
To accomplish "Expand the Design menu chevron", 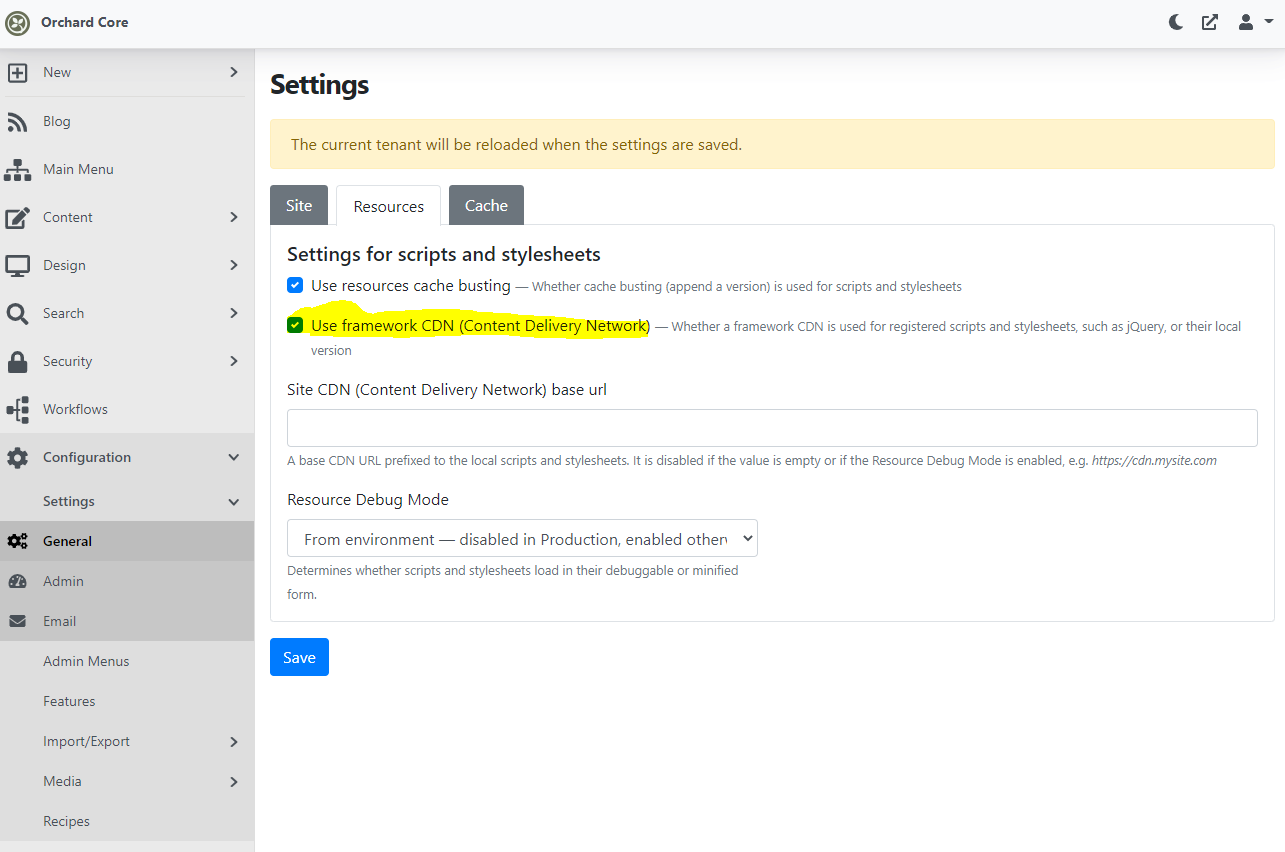I will coord(233,265).
